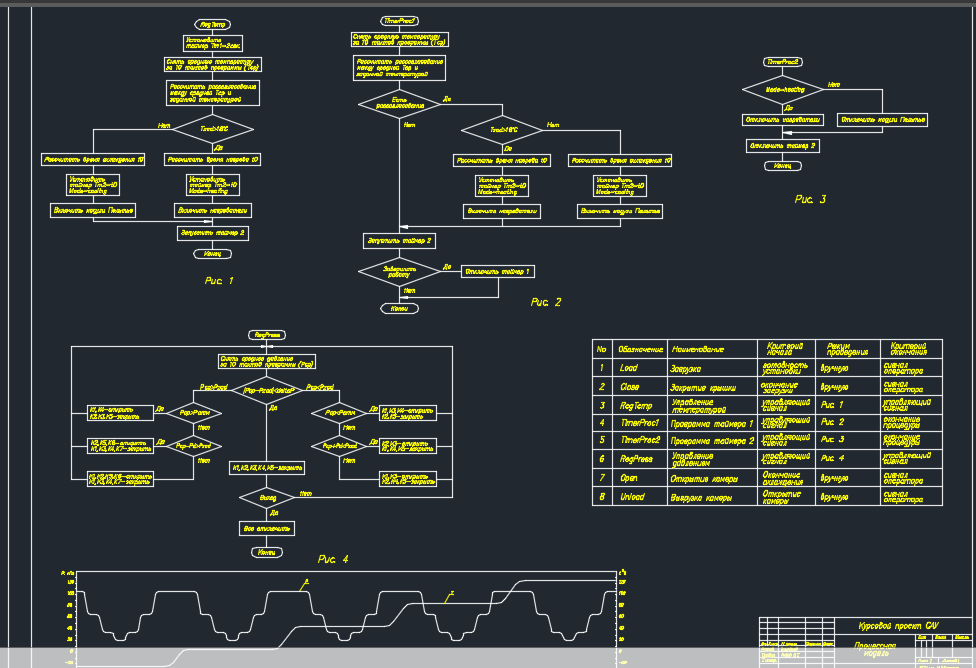Select the 'Запустить таймер 2' block in figure 2
The height and width of the screenshot is (668, 976).
point(399,241)
